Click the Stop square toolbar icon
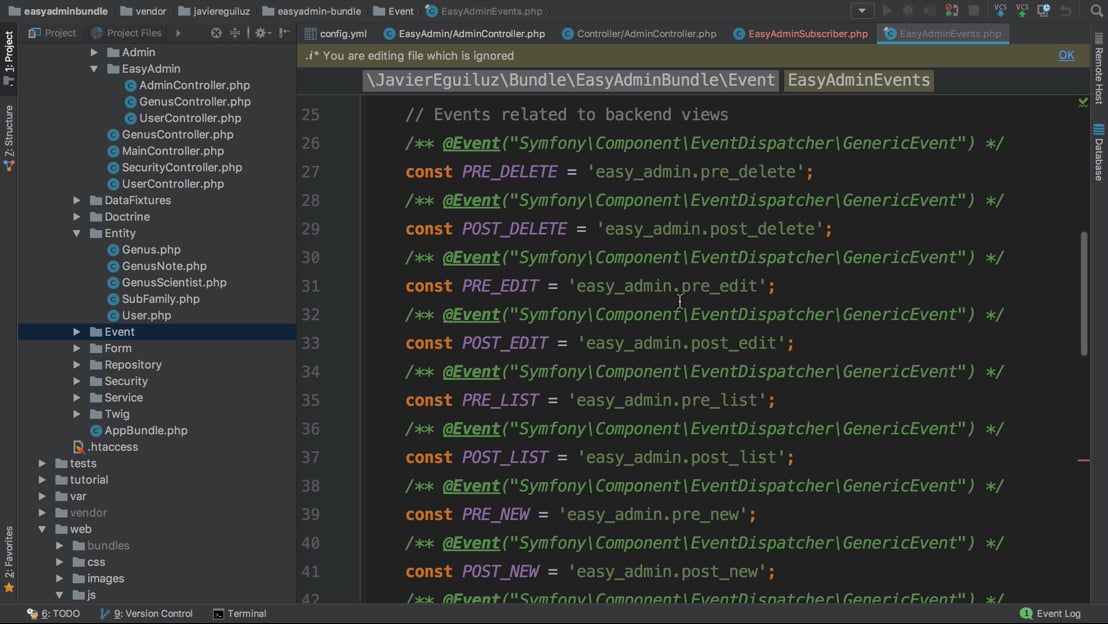The height and width of the screenshot is (624, 1108). point(974,11)
